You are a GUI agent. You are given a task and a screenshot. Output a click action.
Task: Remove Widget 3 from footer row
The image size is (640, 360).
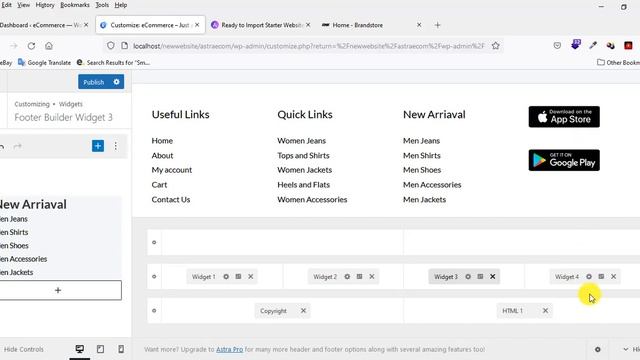coord(493,277)
